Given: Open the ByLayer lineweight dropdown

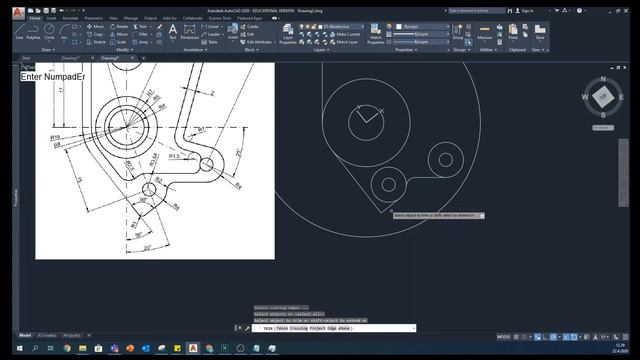Looking at the screenshot, I should point(420,34).
